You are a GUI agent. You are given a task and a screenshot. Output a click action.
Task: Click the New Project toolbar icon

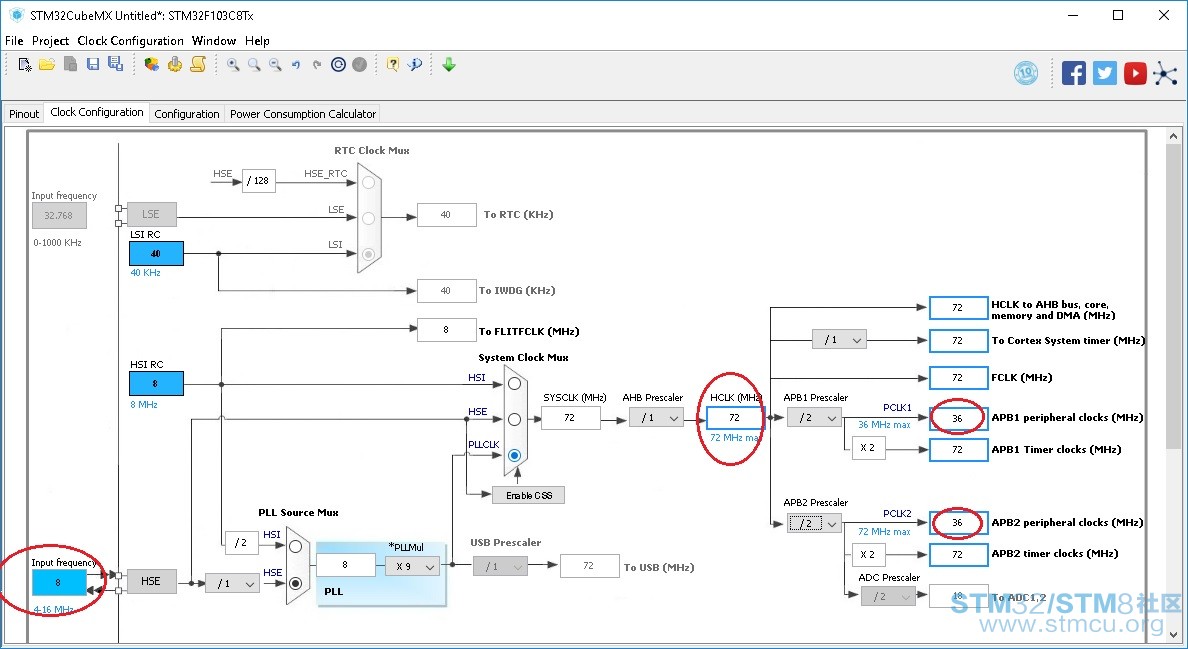click(x=25, y=65)
